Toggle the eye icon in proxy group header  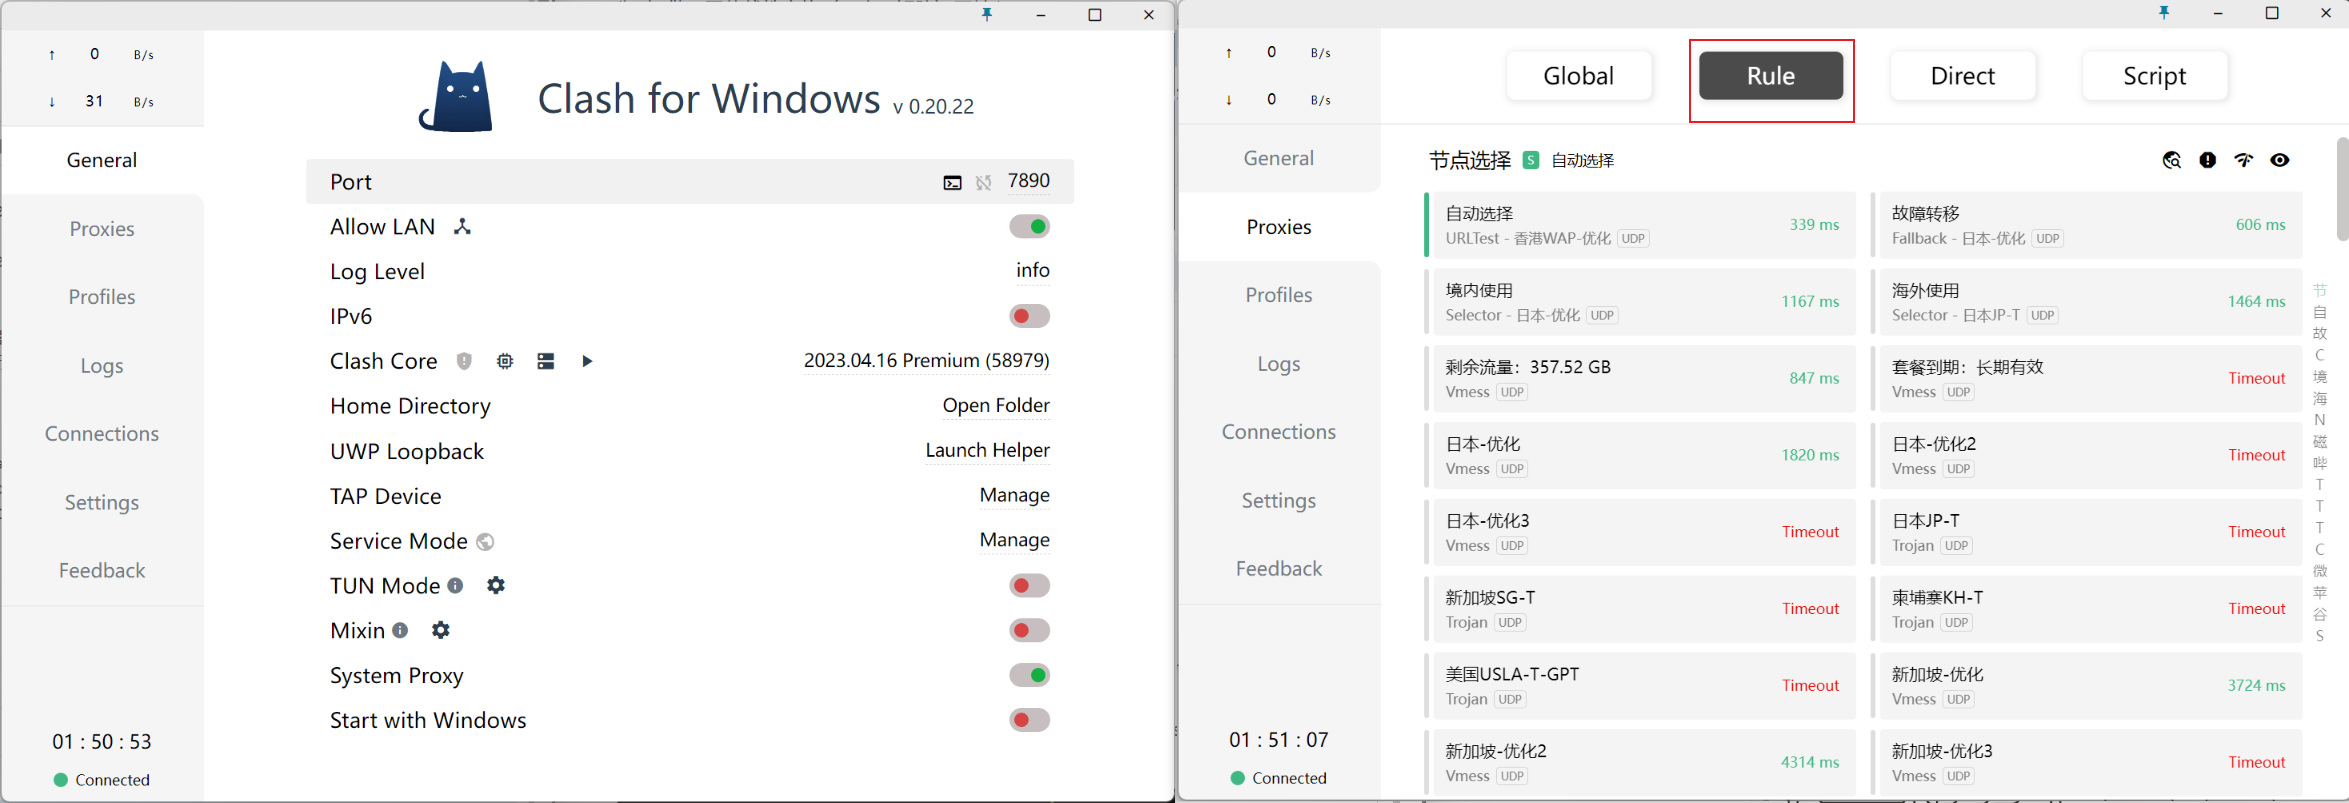click(2280, 160)
